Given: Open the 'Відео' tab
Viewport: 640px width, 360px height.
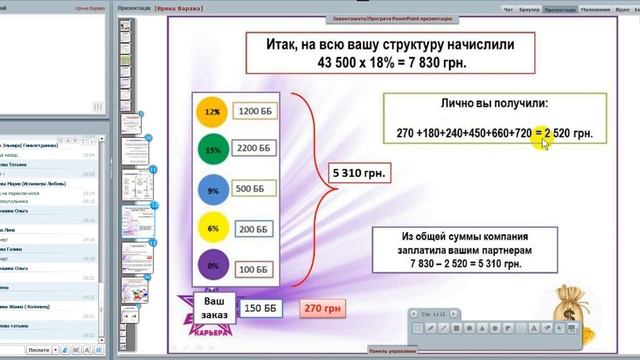Looking at the screenshot, I should pos(622,9).
